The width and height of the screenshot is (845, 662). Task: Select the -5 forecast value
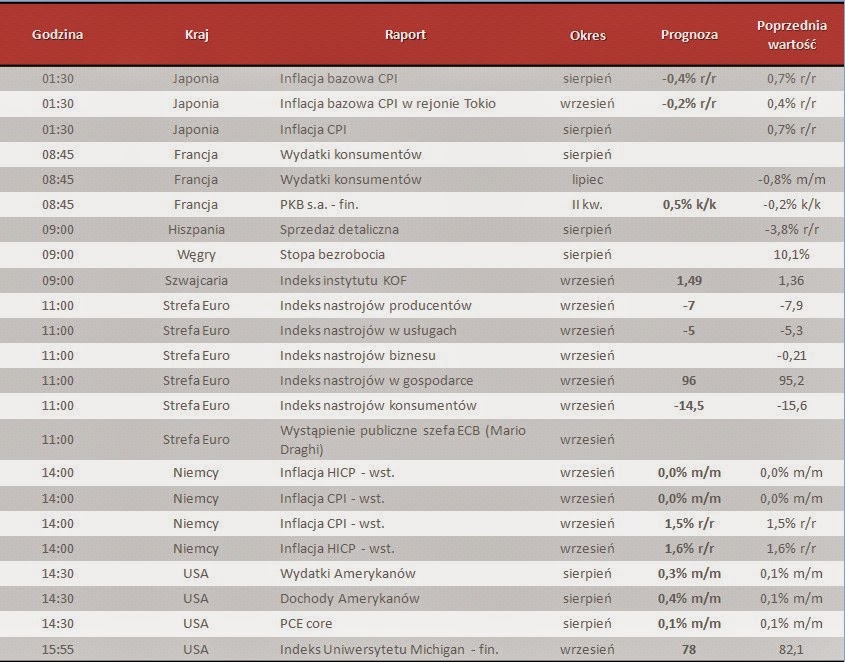point(689,330)
